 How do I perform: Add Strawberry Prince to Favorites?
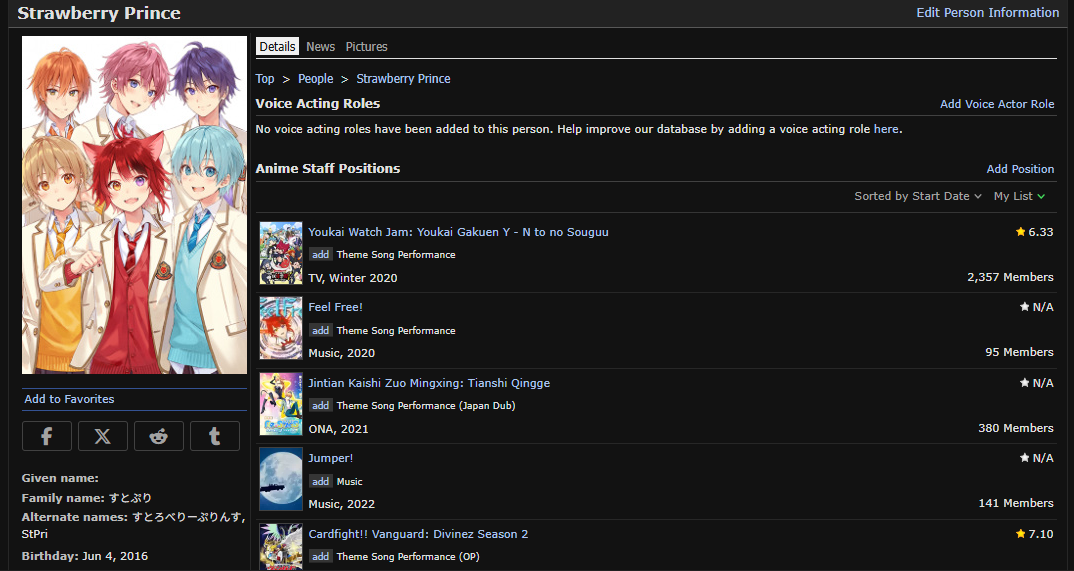[69, 399]
